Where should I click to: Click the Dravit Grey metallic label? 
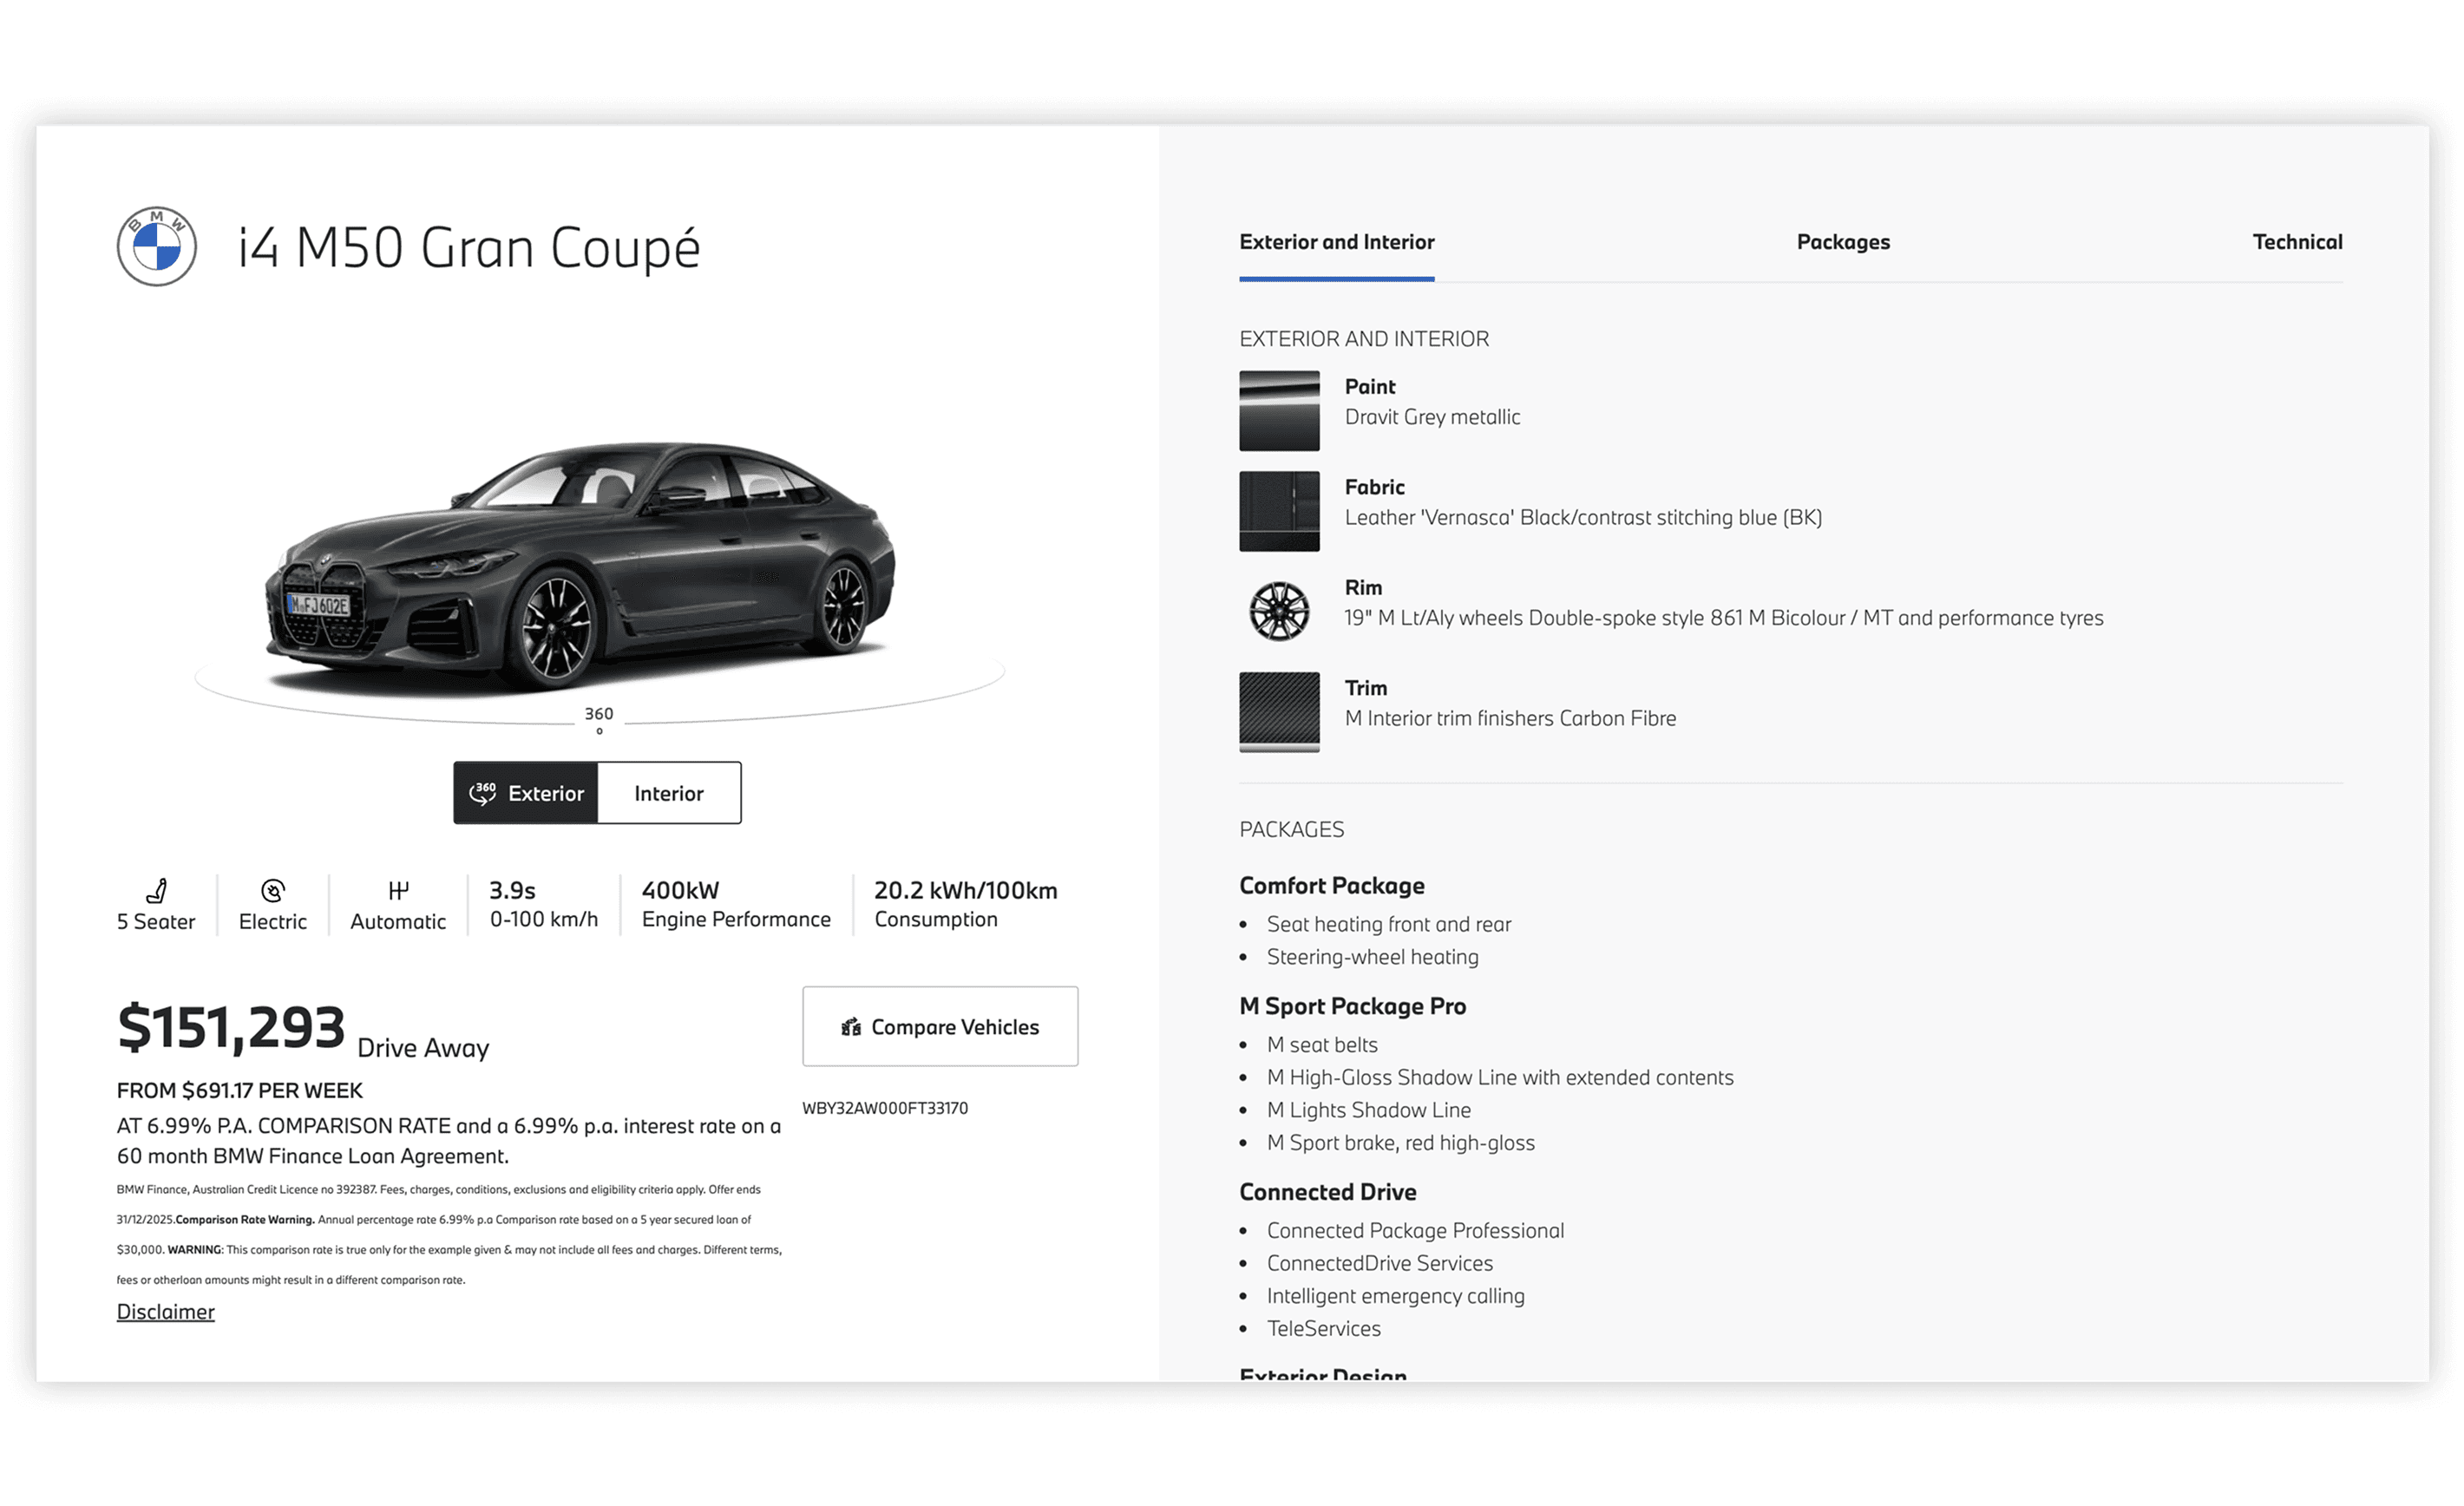point(1432,417)
